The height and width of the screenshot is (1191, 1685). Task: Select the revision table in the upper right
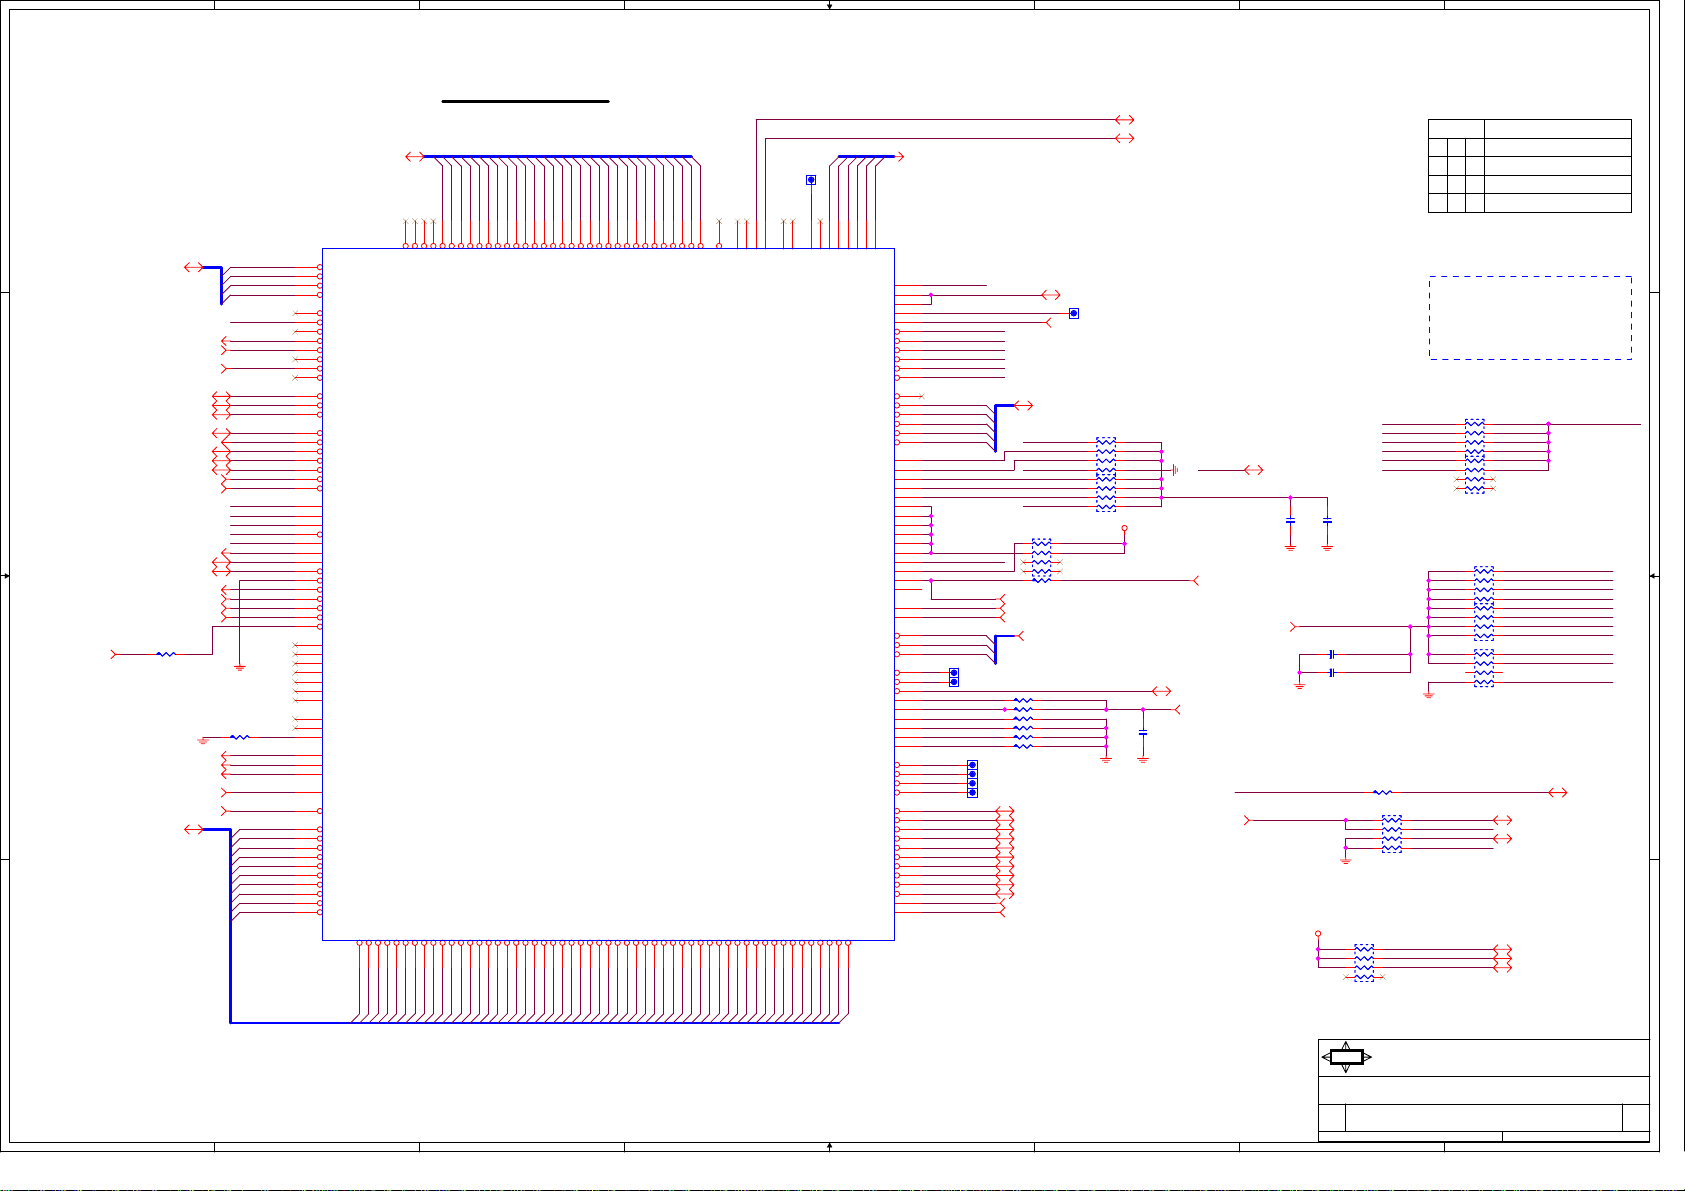point(1529,166)
